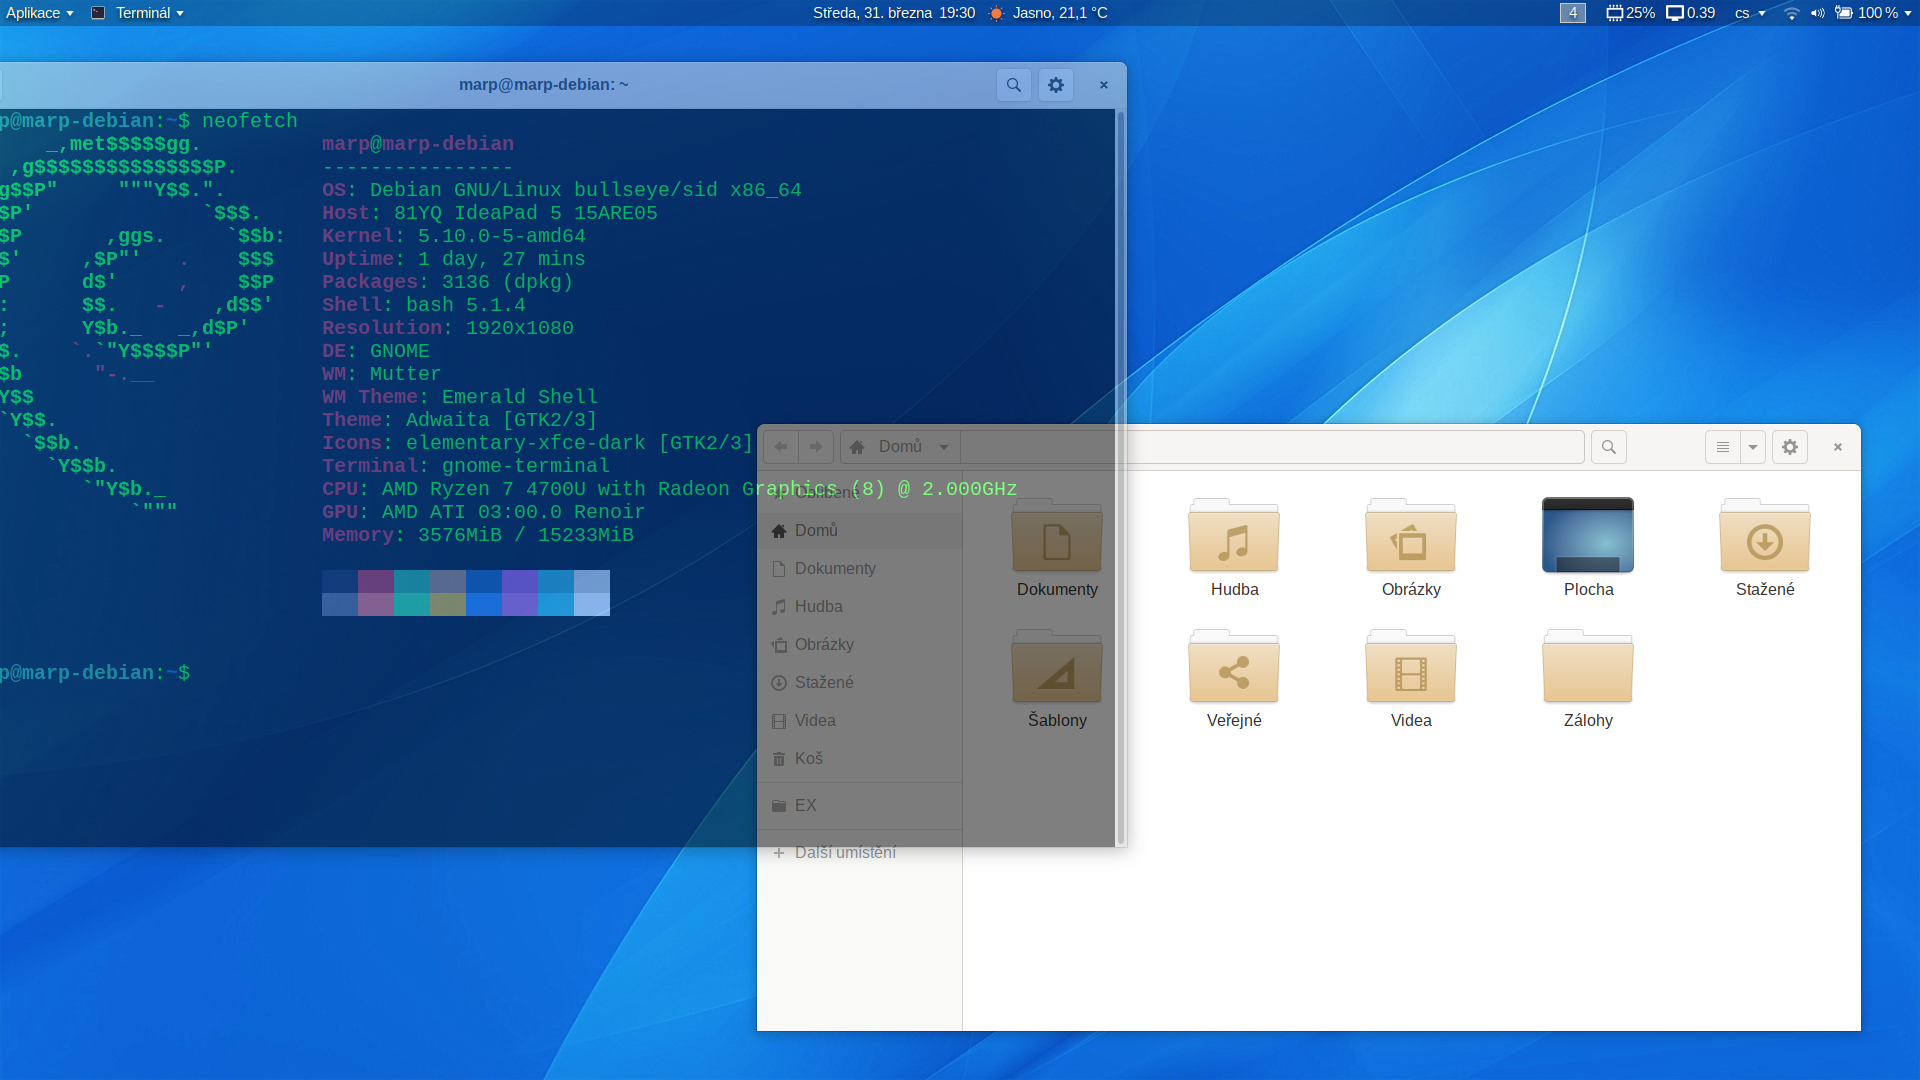
Task: Select Dokumenty in the sidebar
Action: coord(860,568)
